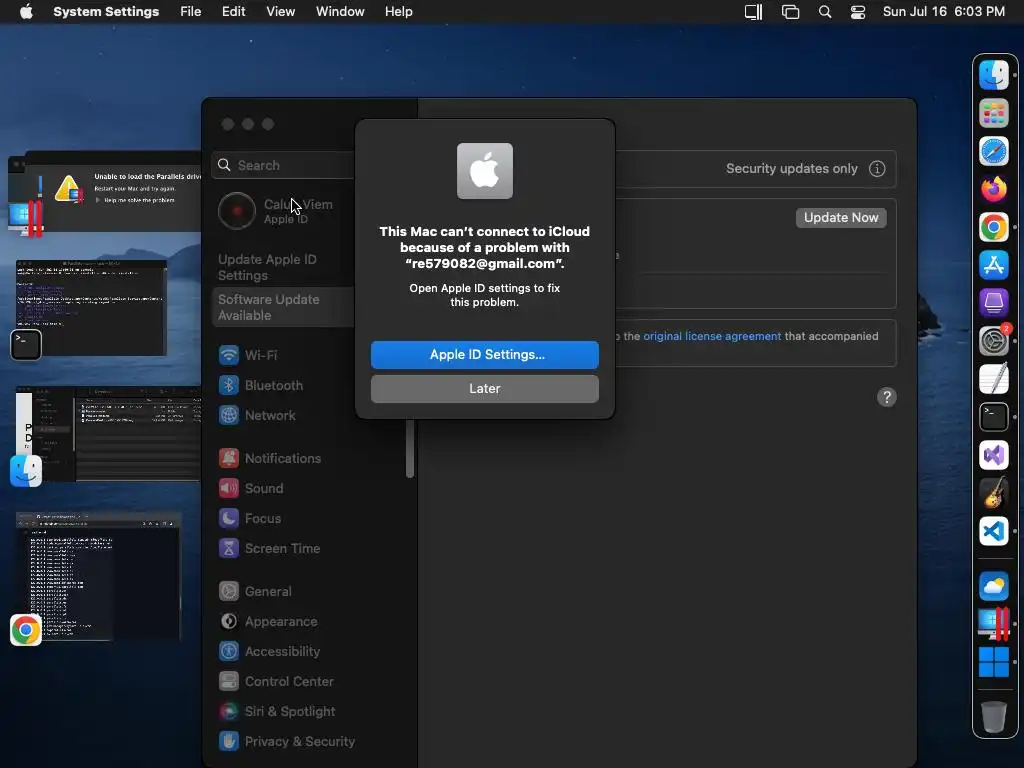This screenshot has height=768, width=1024.
Task: Click the sidebar scrollbar
Action: pos(410,449)
